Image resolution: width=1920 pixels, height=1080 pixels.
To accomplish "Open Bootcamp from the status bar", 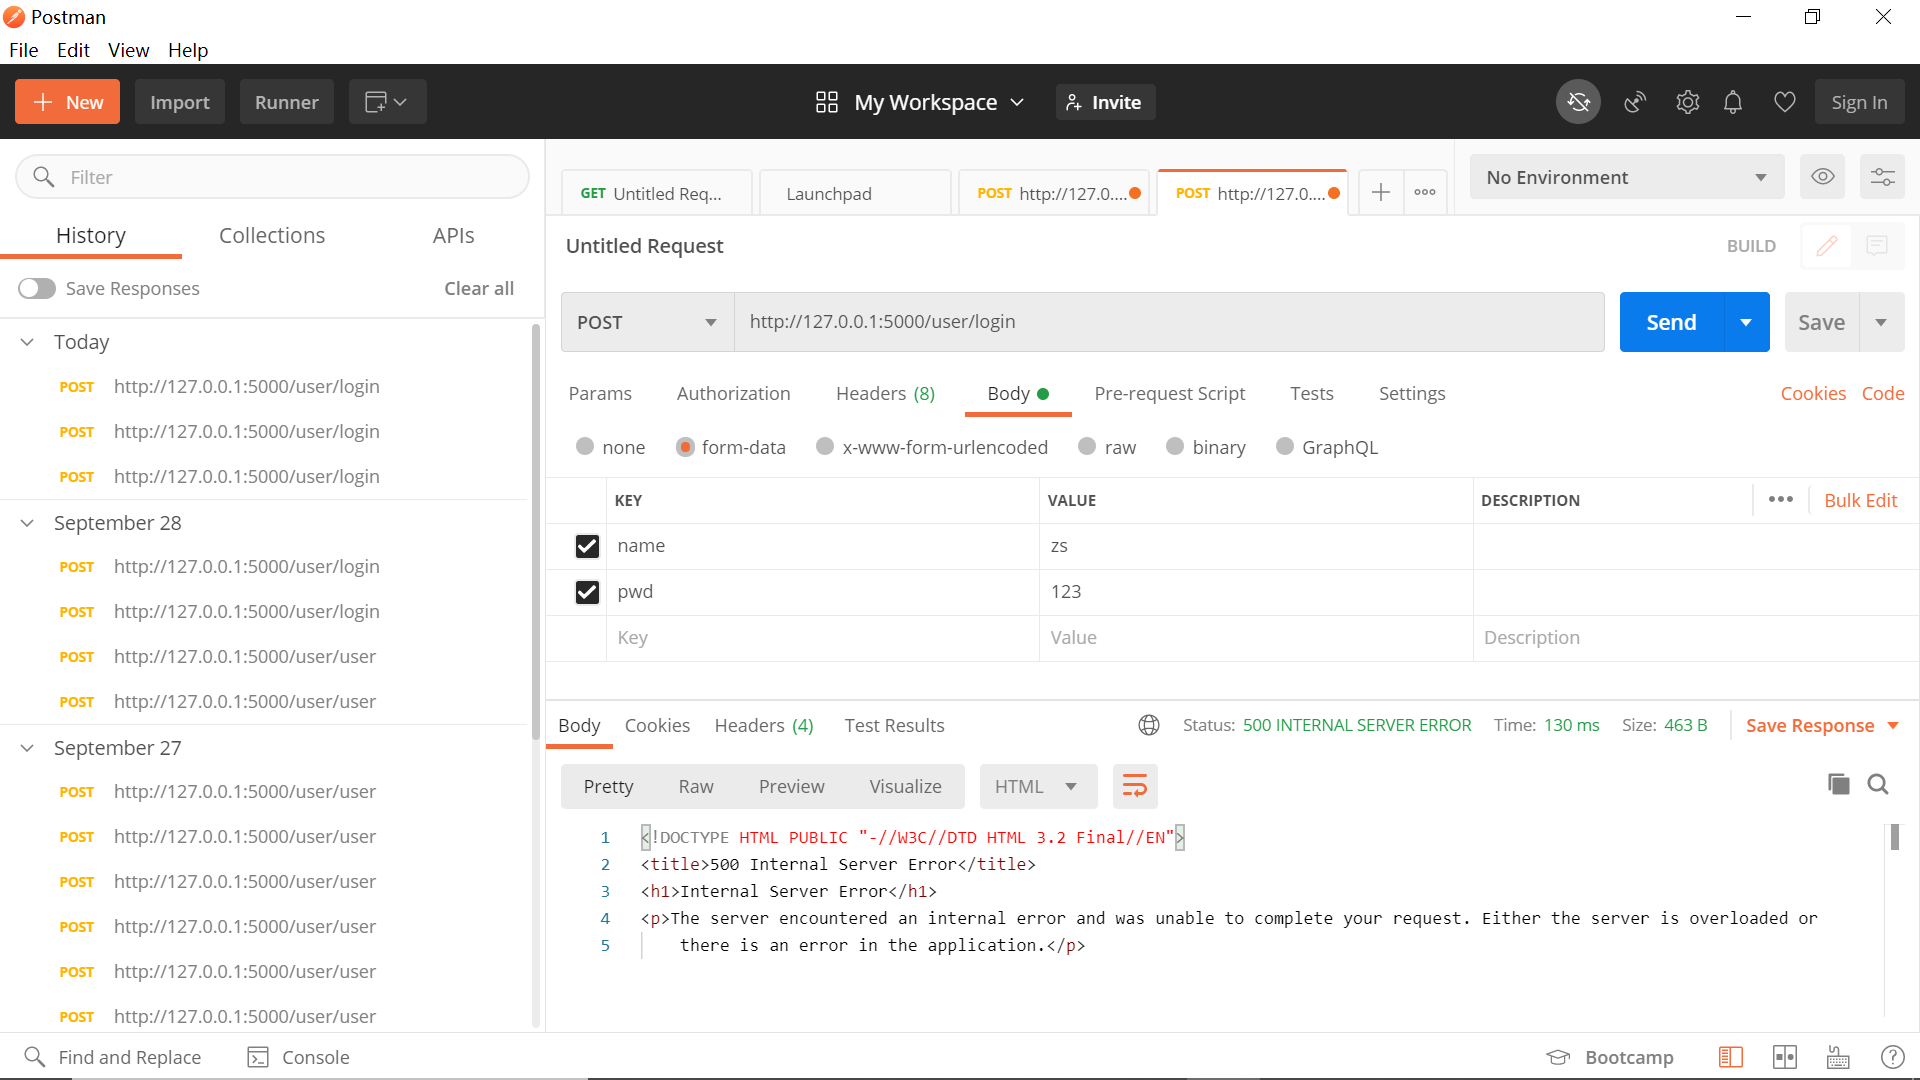I will click(1610, 1057).
